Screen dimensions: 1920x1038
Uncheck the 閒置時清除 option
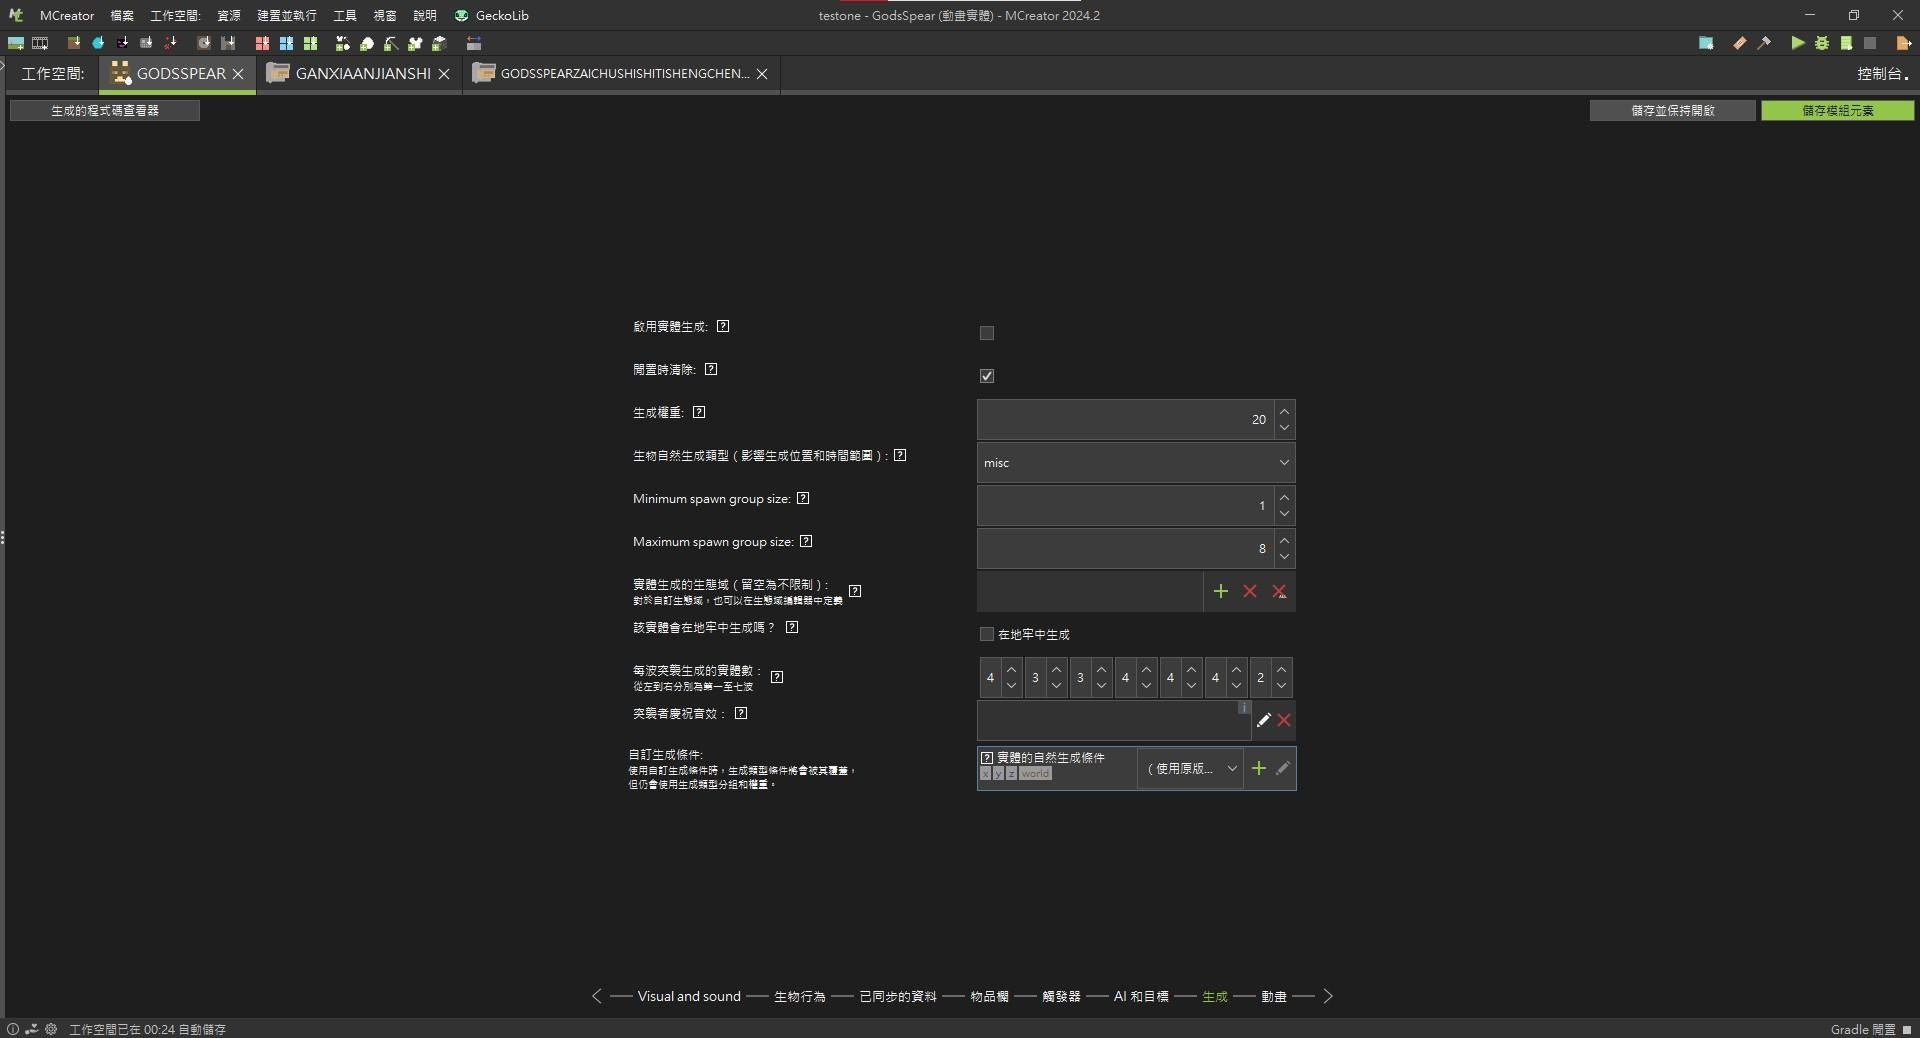(x=986, y=376)
